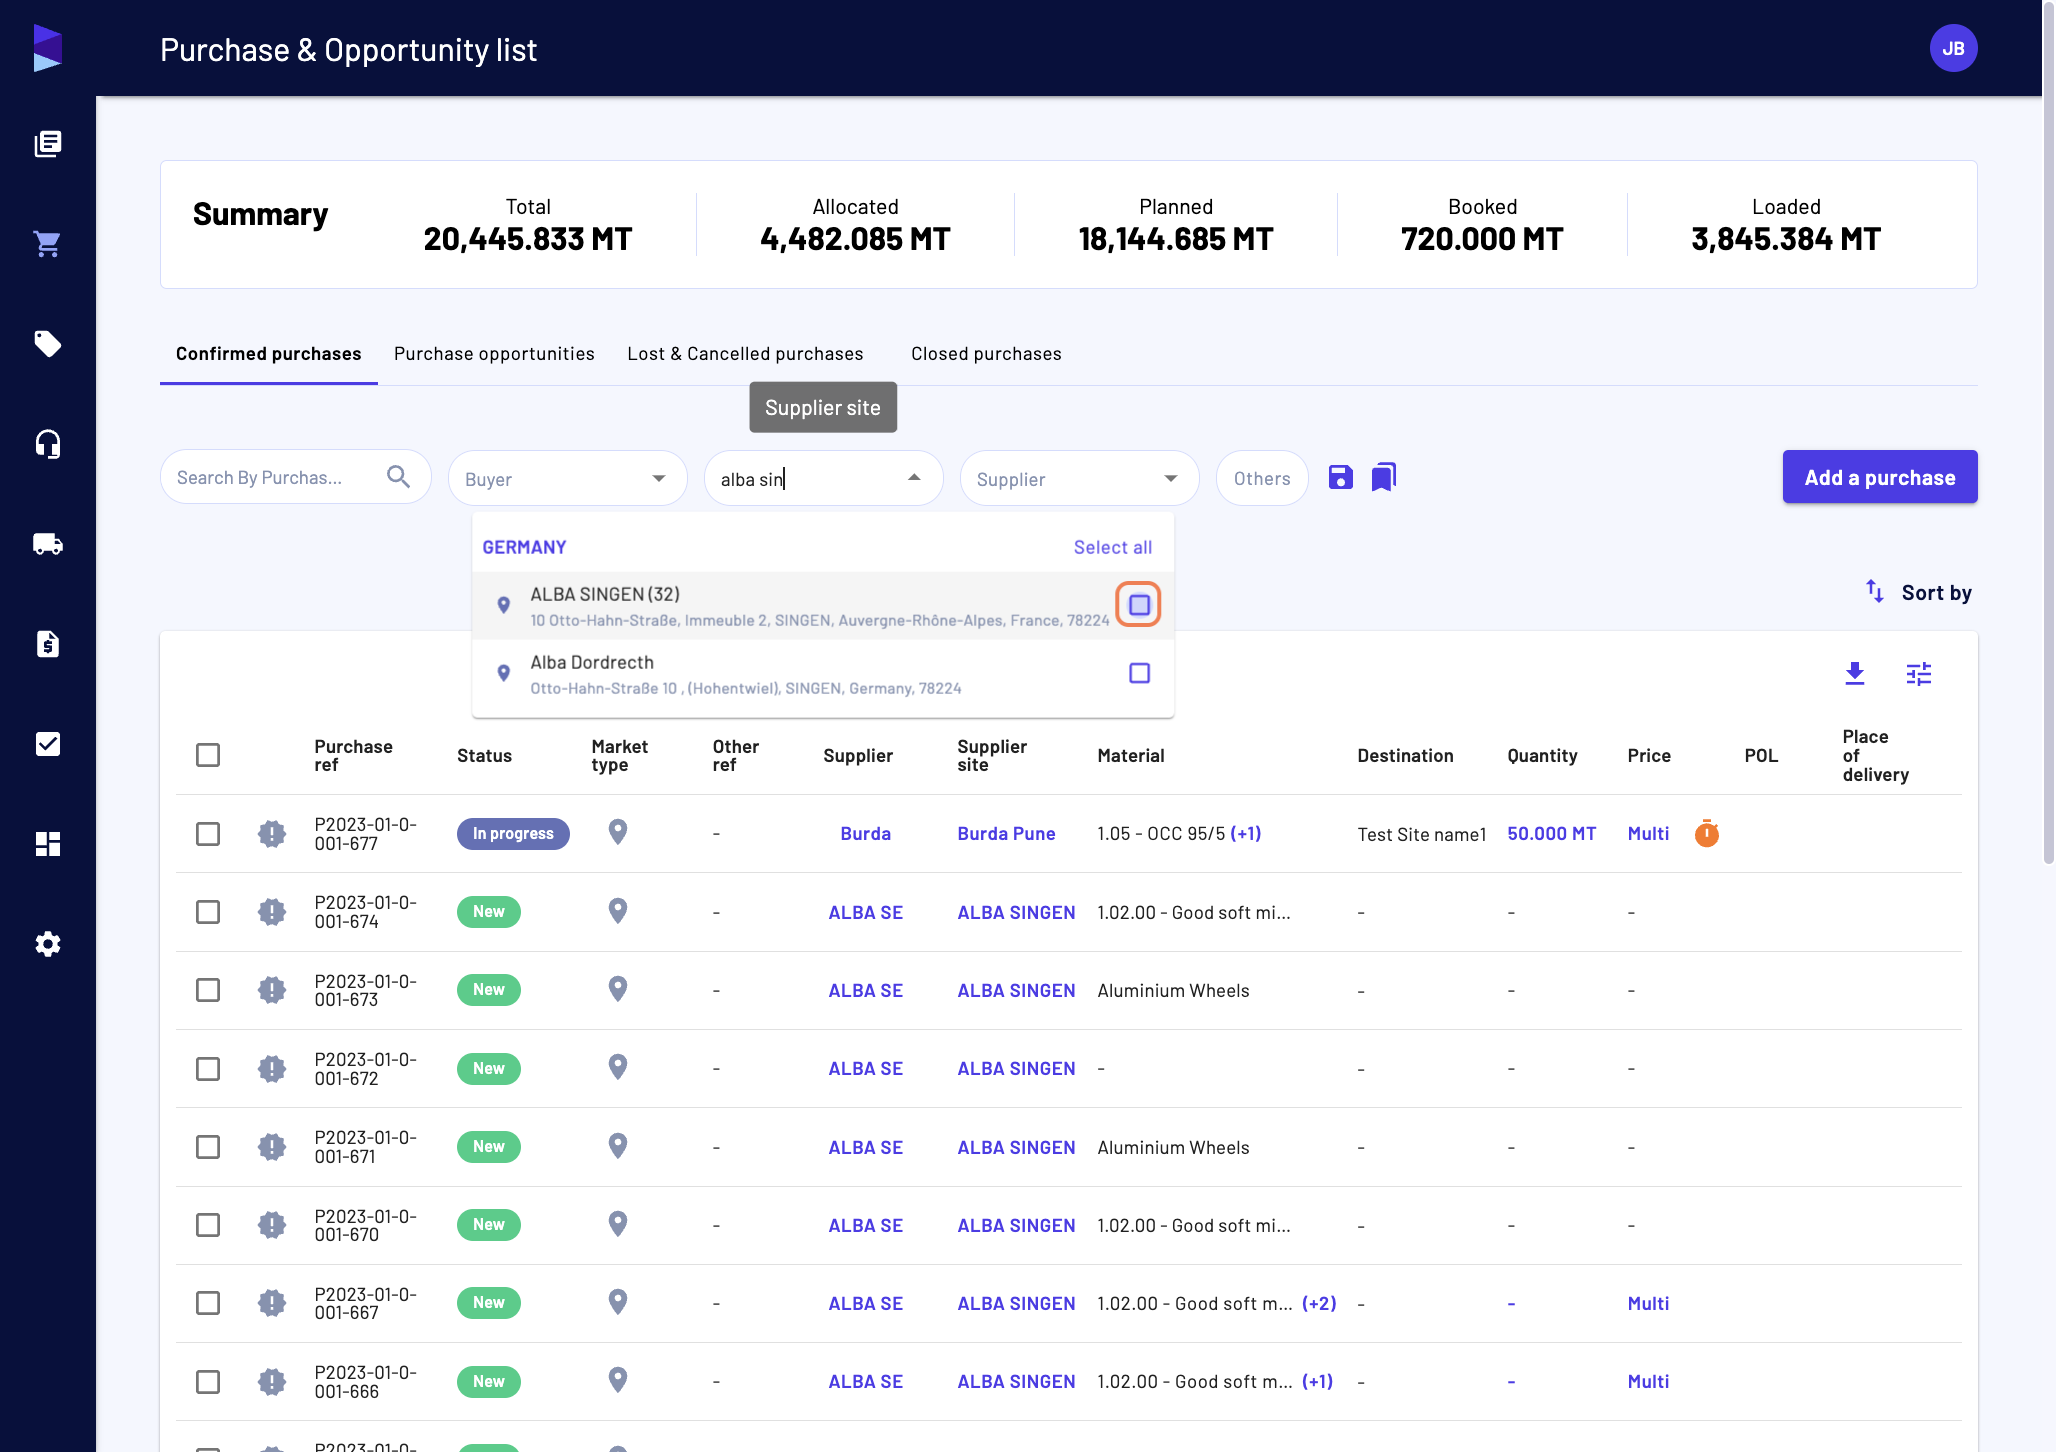
Task: Select row checkbox for P2023-01-0-001-677
Action: tap(207, 833)
